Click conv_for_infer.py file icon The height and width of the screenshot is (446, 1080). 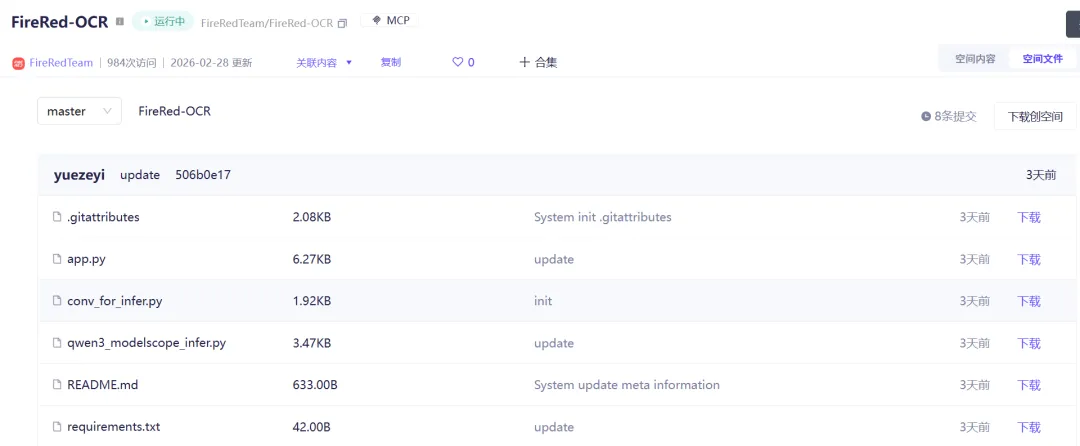[58, 301]
